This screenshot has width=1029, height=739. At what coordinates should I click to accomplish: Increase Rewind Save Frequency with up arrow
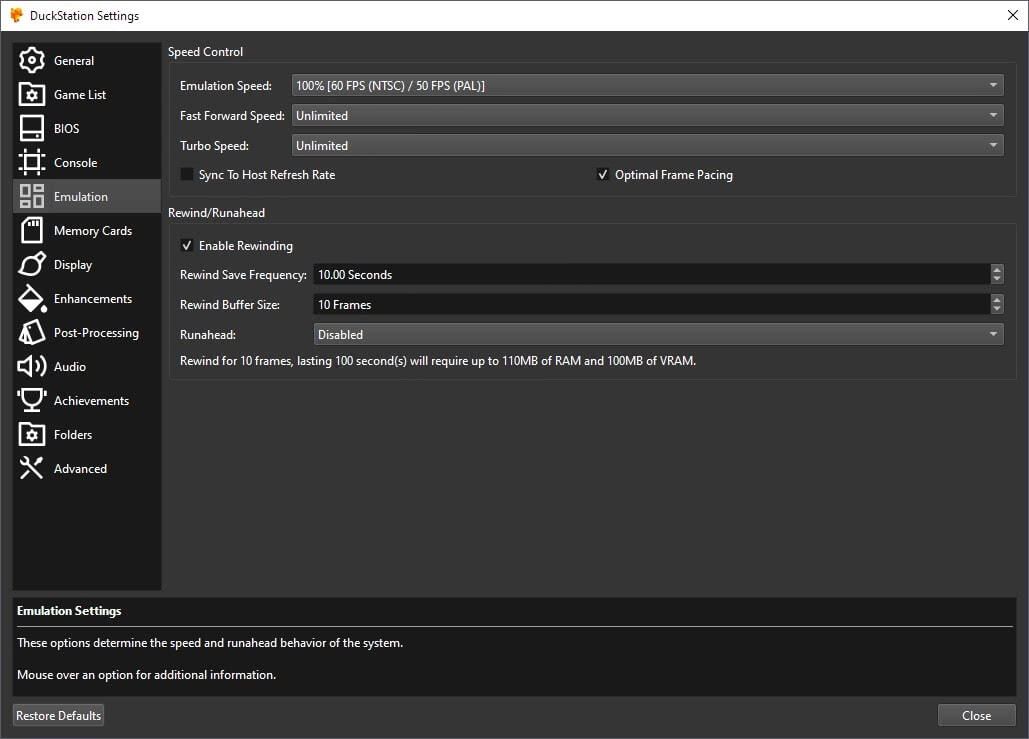pyautogui.click(x=997, y=270)
